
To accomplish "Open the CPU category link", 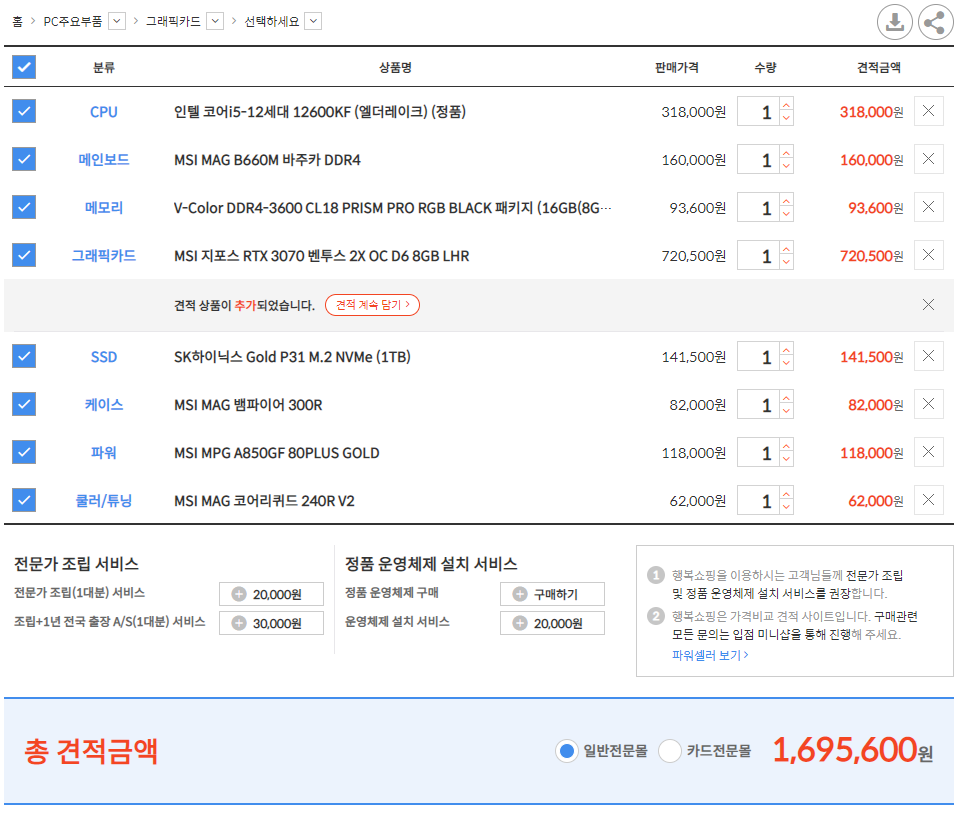I will coord(104,112).
